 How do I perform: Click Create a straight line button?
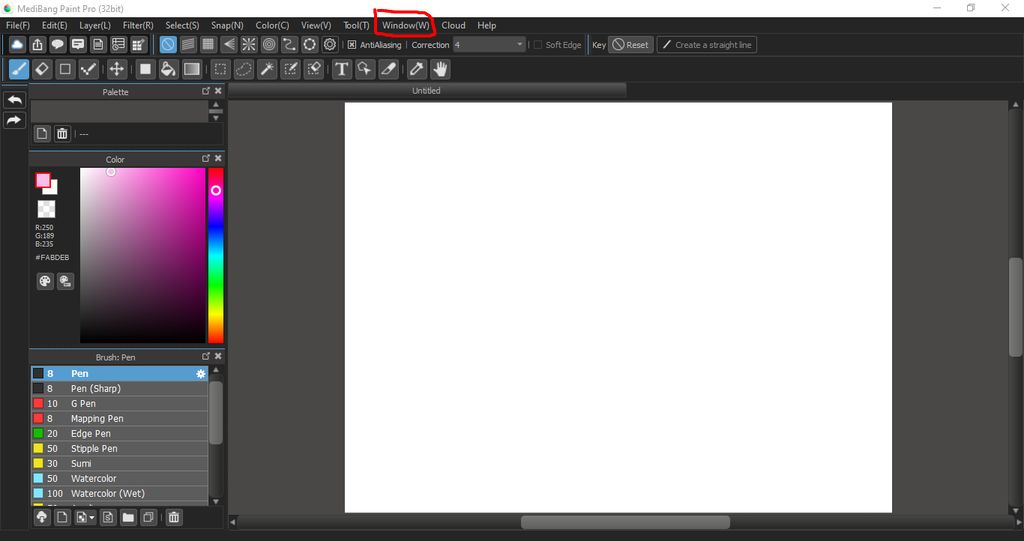point(707,44)
